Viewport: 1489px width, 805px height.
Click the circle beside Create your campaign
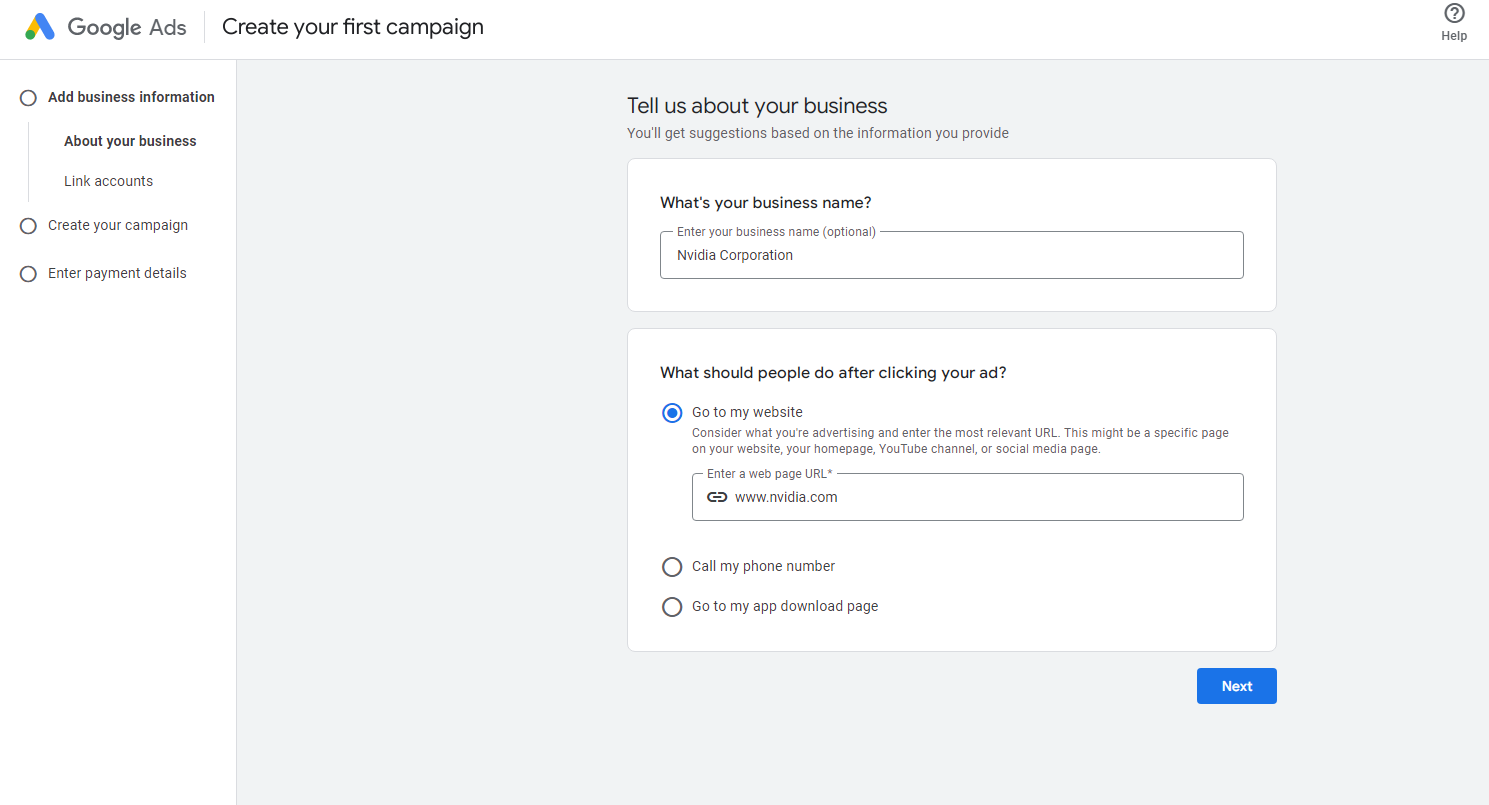pyautogui.click(x=28, y=225)
